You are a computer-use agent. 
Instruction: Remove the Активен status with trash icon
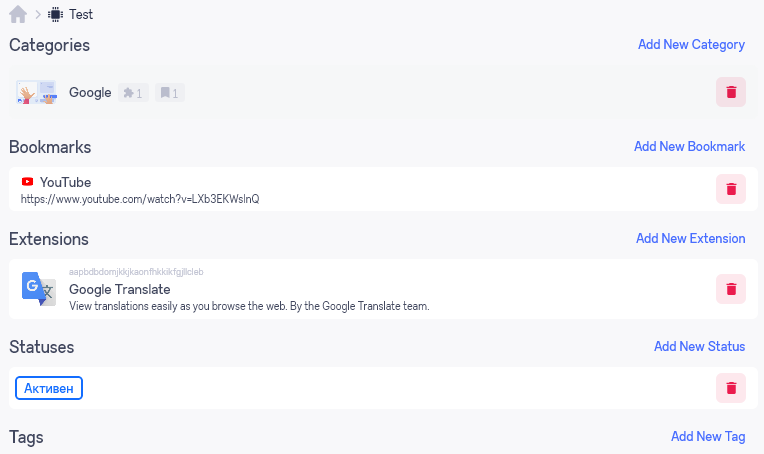(x=731, y=388)
